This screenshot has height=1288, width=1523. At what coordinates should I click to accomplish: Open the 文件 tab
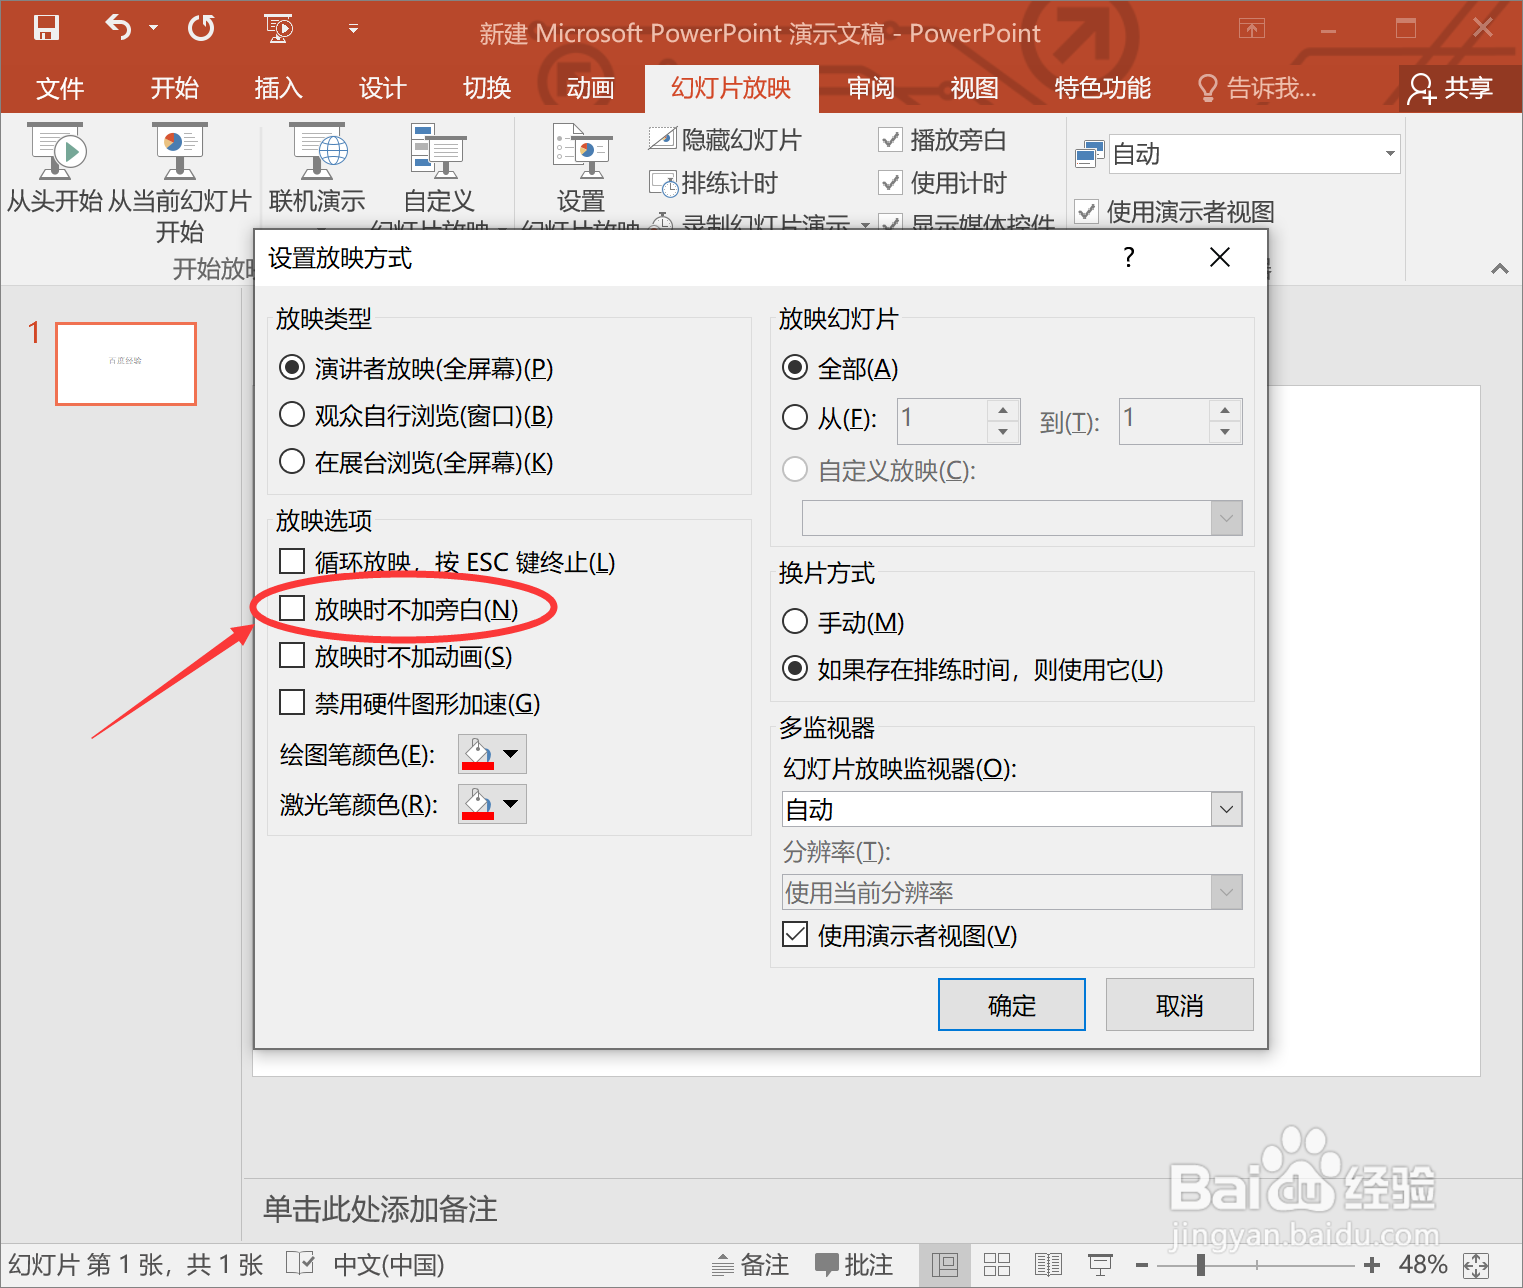[x=60, y=88]
